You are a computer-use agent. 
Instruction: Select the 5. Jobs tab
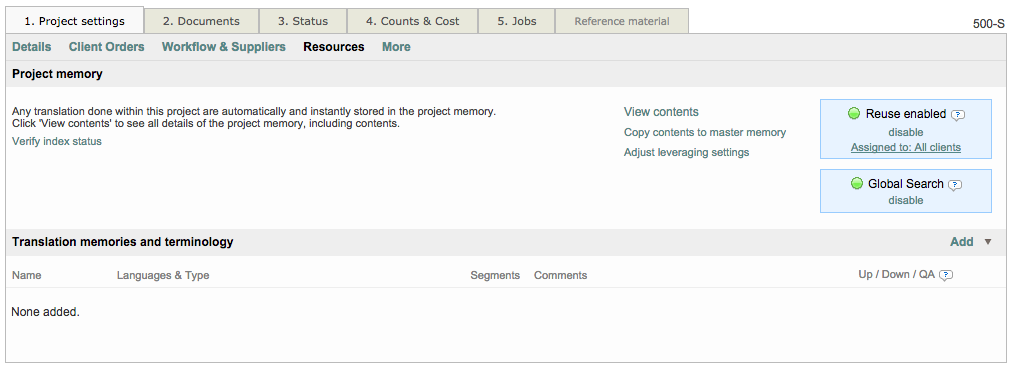516,21
